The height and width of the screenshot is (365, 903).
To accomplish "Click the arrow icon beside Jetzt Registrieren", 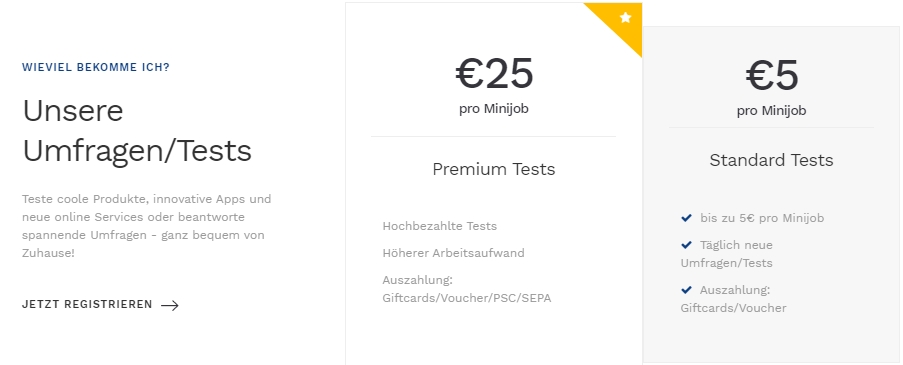I will pos(170,305).
